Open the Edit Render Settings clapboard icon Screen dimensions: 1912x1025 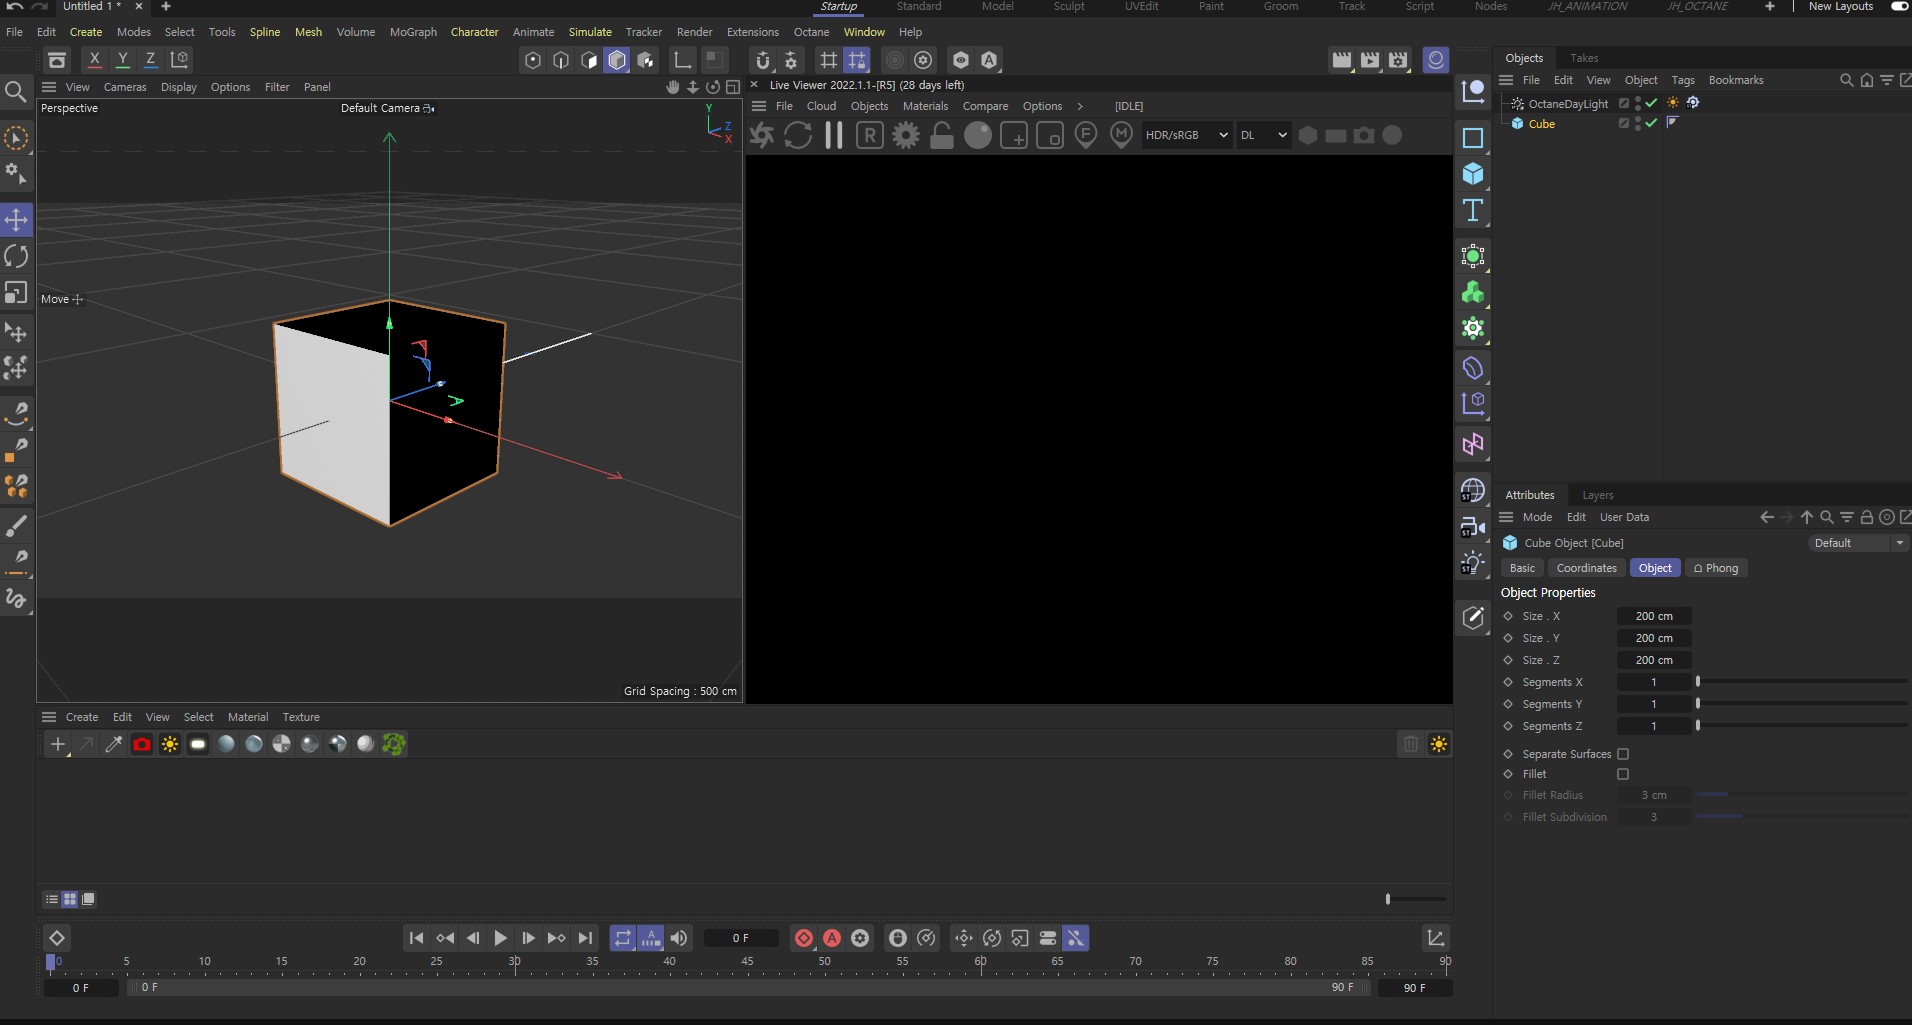pos(1398,60)
